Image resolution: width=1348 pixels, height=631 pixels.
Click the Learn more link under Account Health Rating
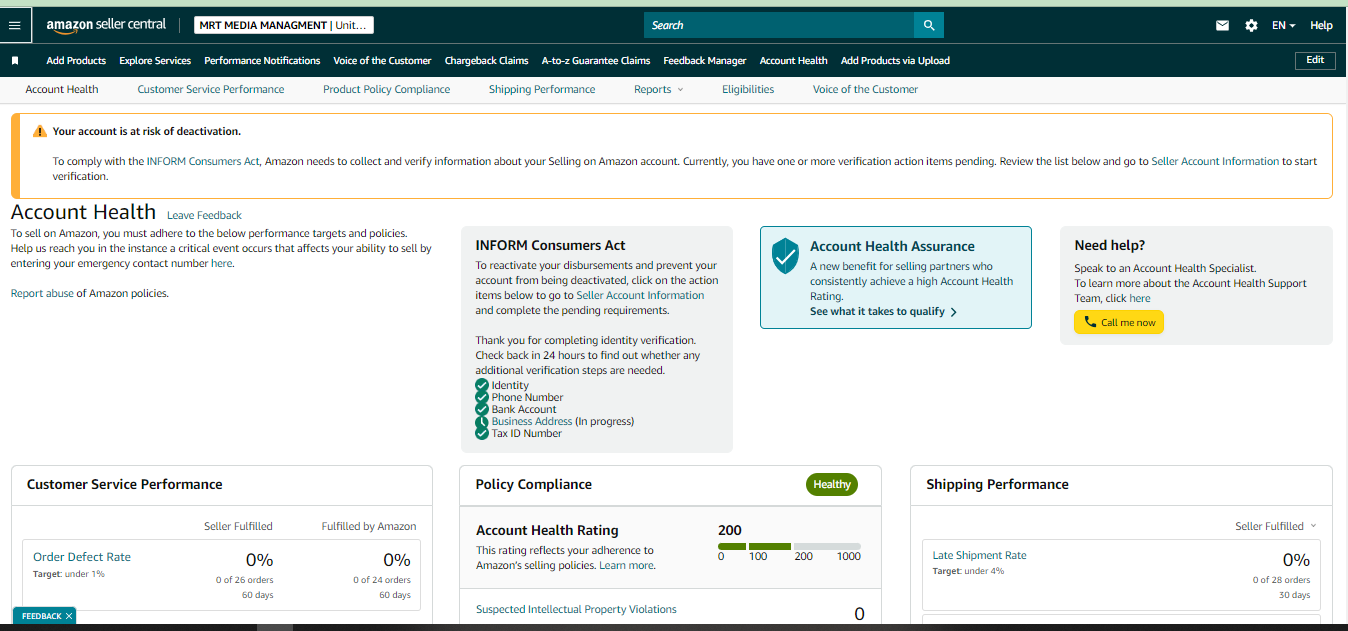[x=626, y=565]
